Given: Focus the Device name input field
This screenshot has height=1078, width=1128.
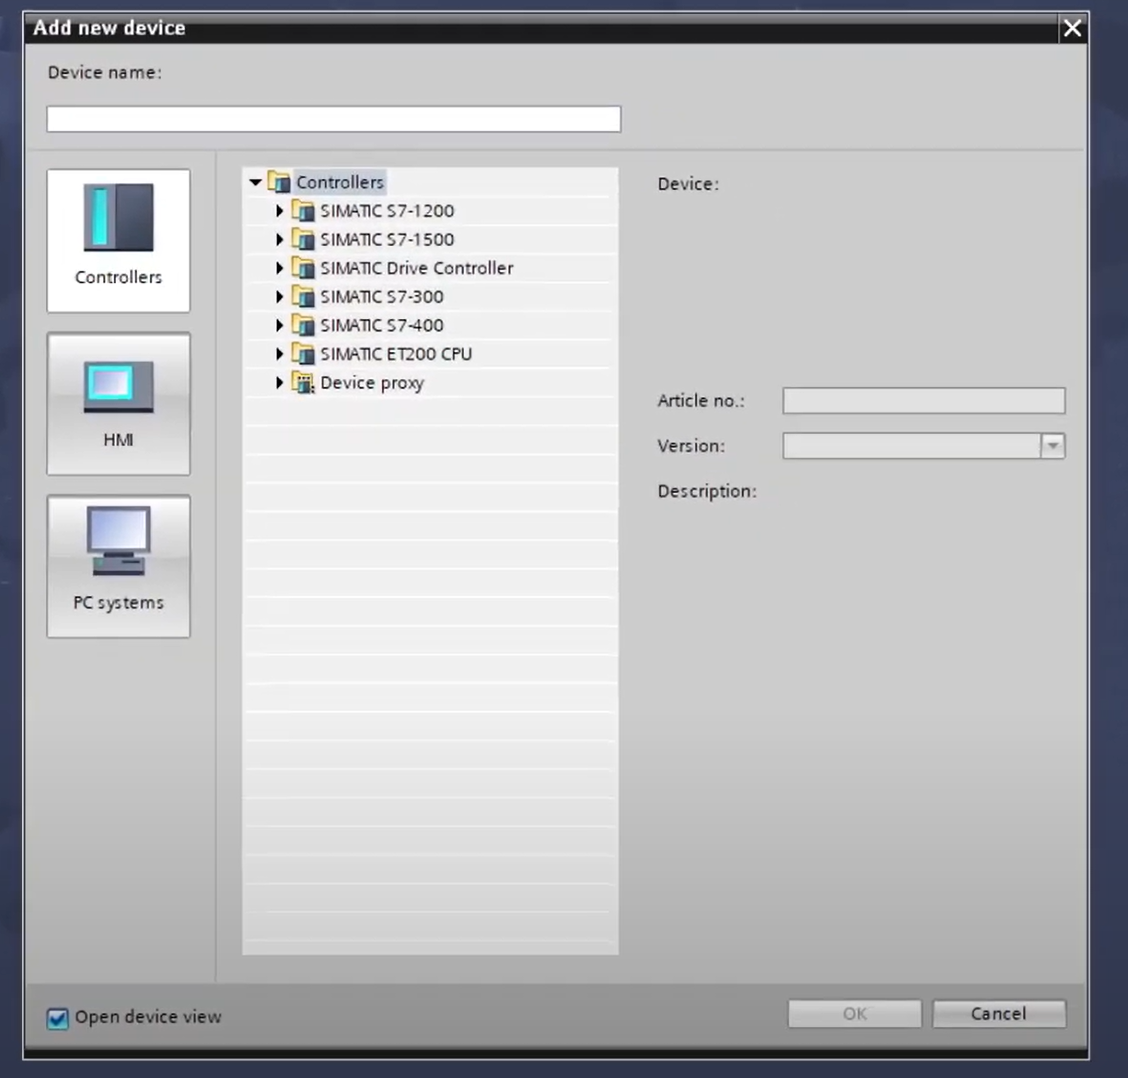Looking at the screenshot, I should click(x=334, y=119).
